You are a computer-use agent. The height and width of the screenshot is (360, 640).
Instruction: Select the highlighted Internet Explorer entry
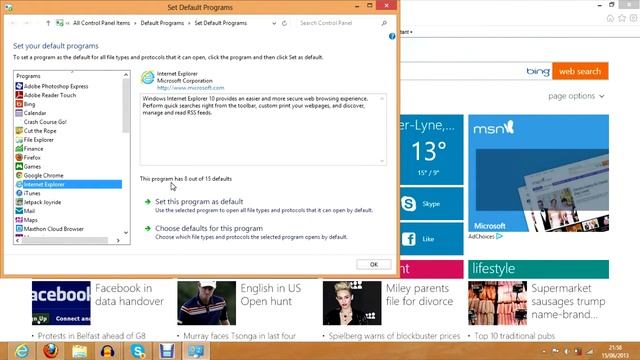coord(69,184)
